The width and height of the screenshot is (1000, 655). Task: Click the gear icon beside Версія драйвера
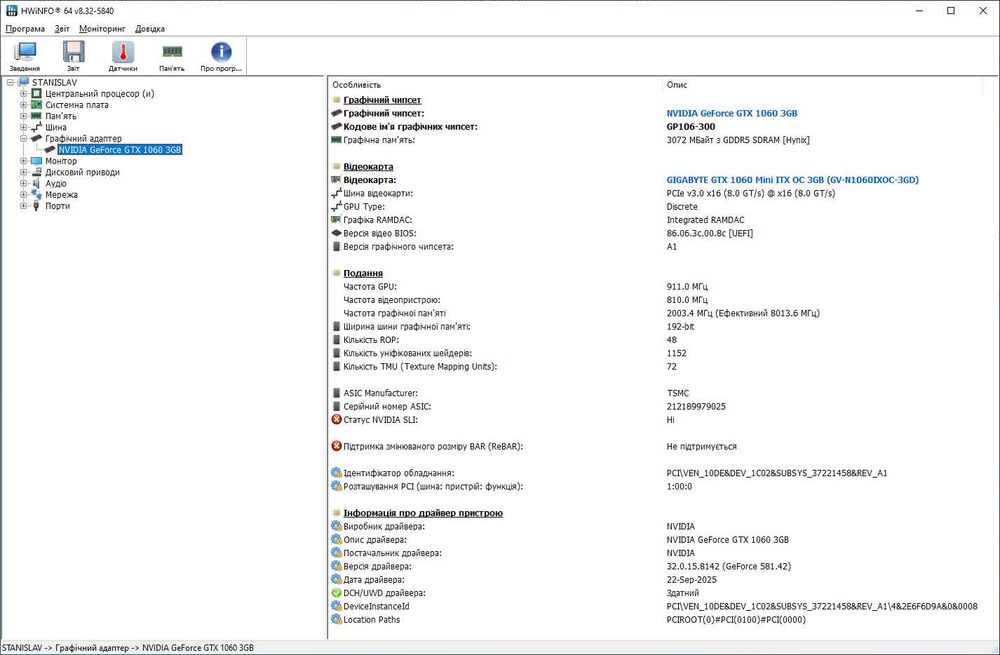point(337,566)
